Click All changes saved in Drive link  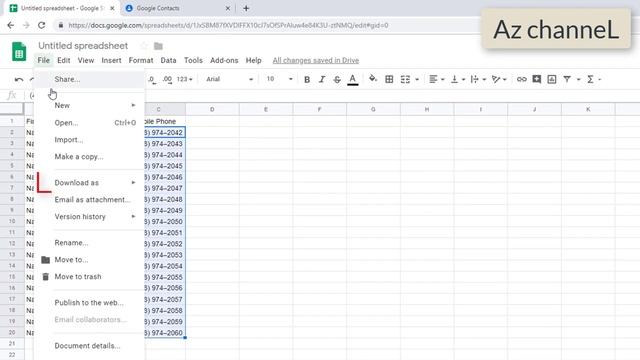click(316, 60)
